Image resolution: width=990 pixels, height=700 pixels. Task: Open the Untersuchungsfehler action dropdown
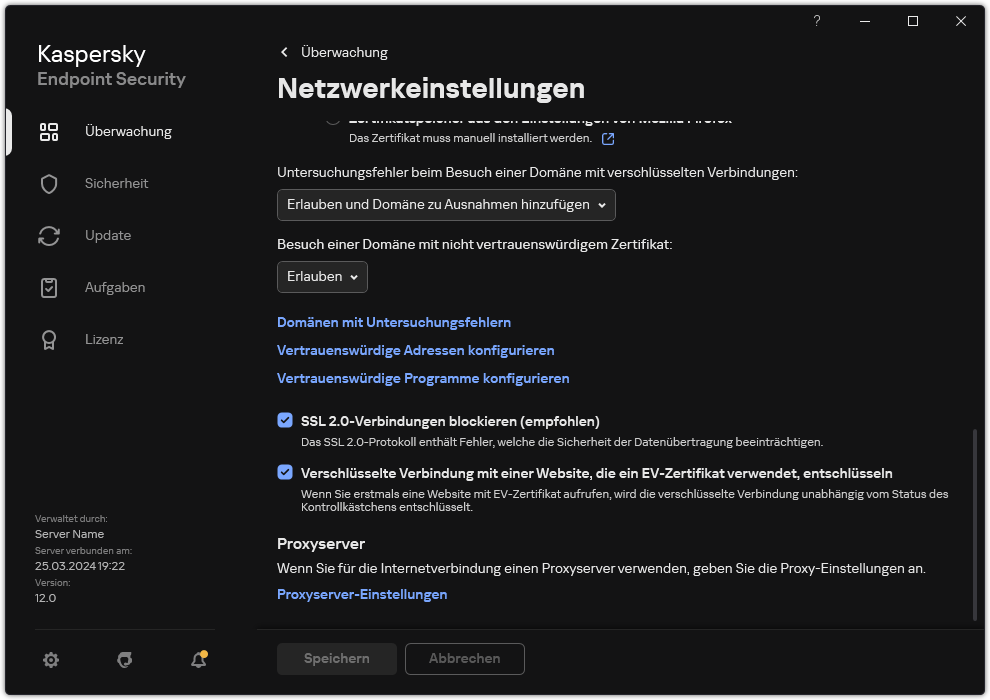pos(445,205)
